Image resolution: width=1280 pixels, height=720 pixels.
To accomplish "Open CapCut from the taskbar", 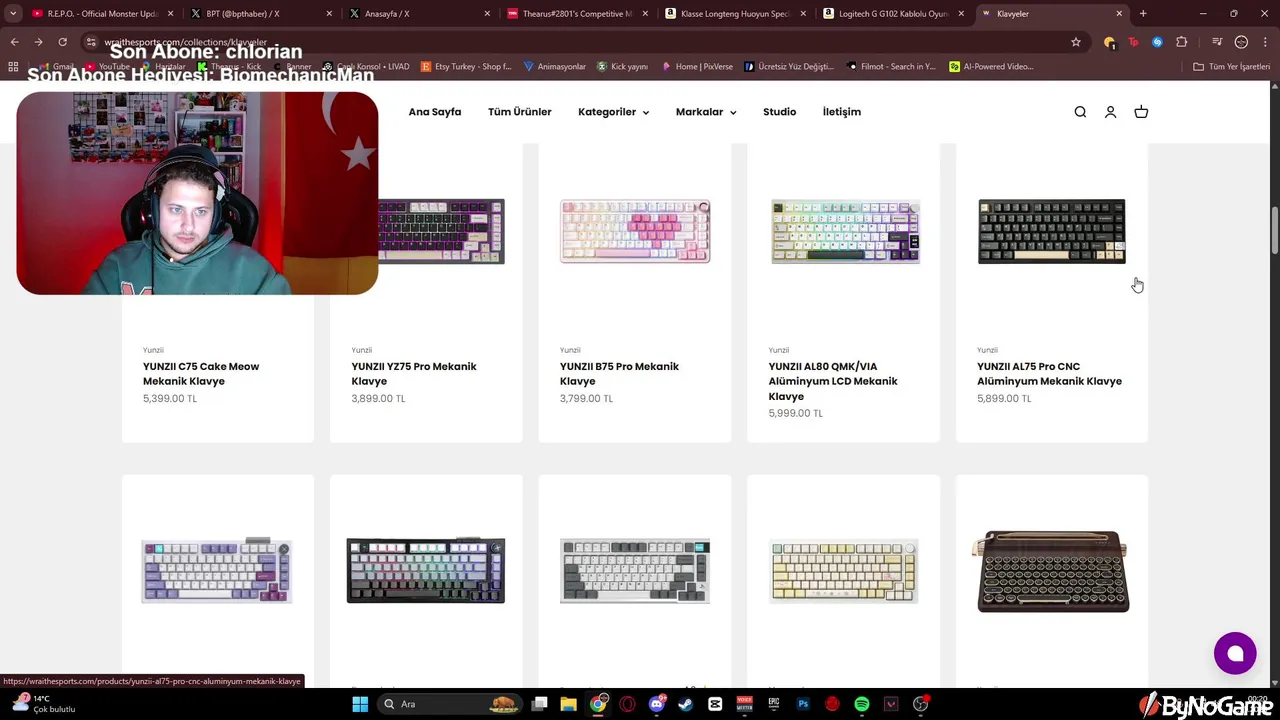I will click(x=715, y=704).
